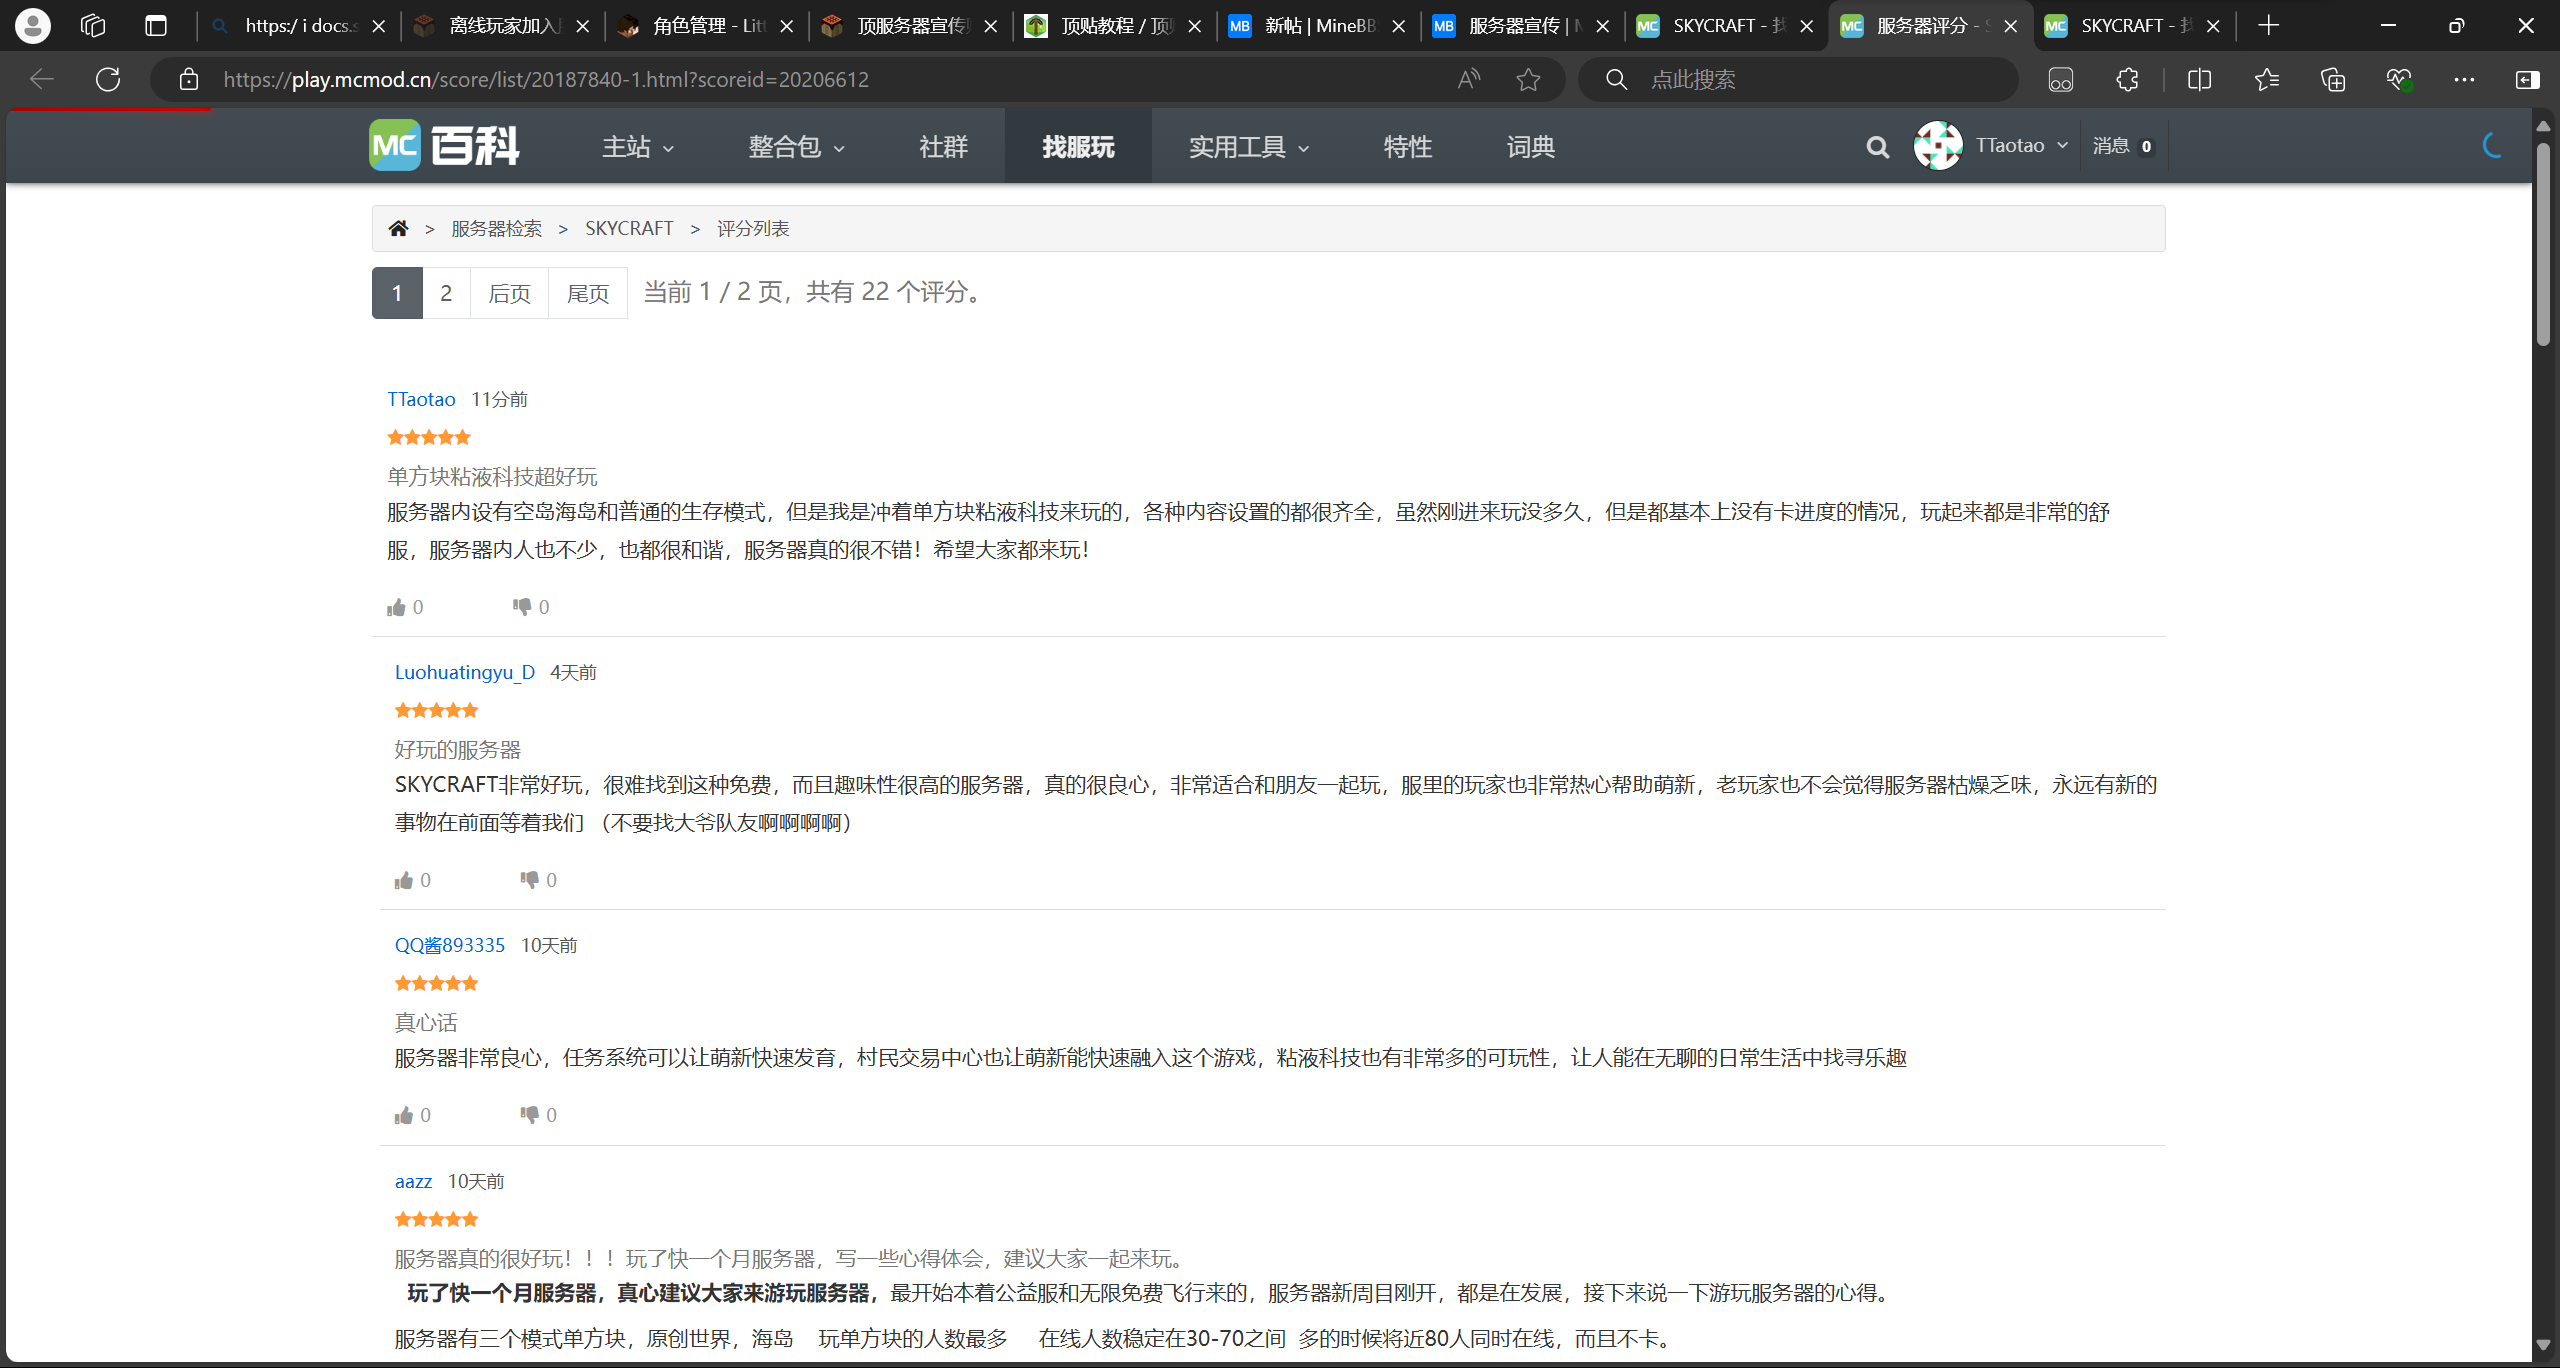2560x1368 pixels.
Task: Click the review title 单方块粘液科技超好玩
Action: click(x=492, y=476)
